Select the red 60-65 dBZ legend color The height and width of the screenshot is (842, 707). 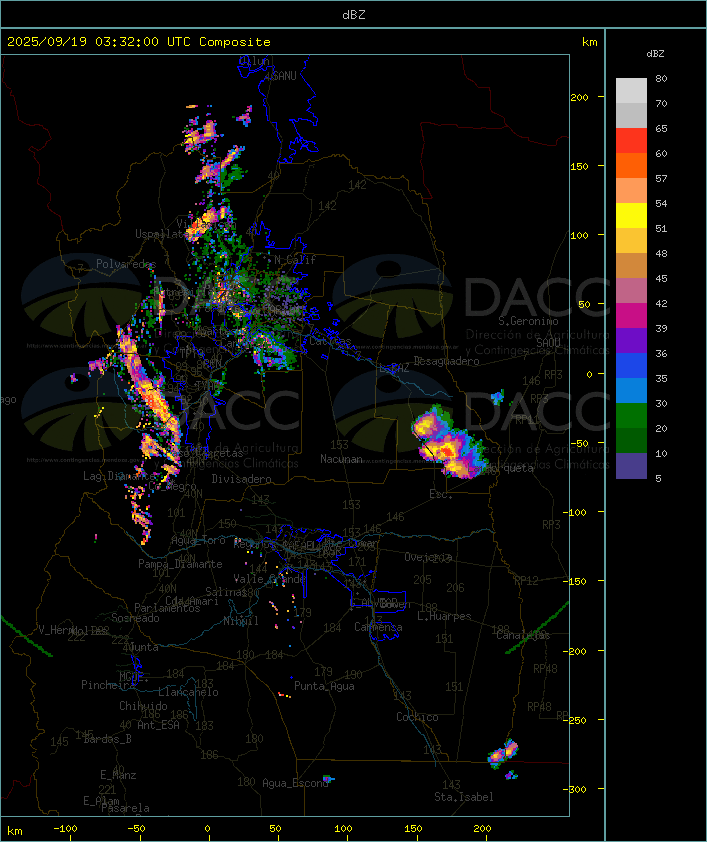pyautogui.click(x=631, y=140)
